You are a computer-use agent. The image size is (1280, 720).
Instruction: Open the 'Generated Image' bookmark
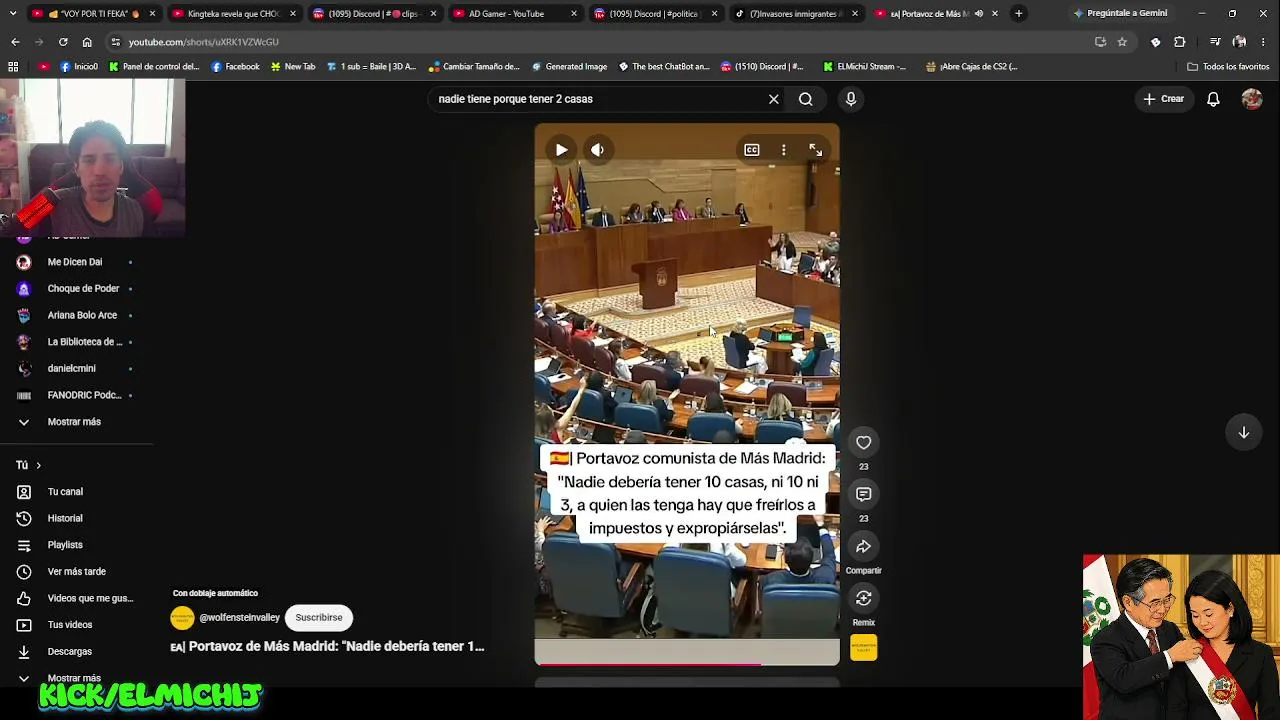click(x=569, y=67)
